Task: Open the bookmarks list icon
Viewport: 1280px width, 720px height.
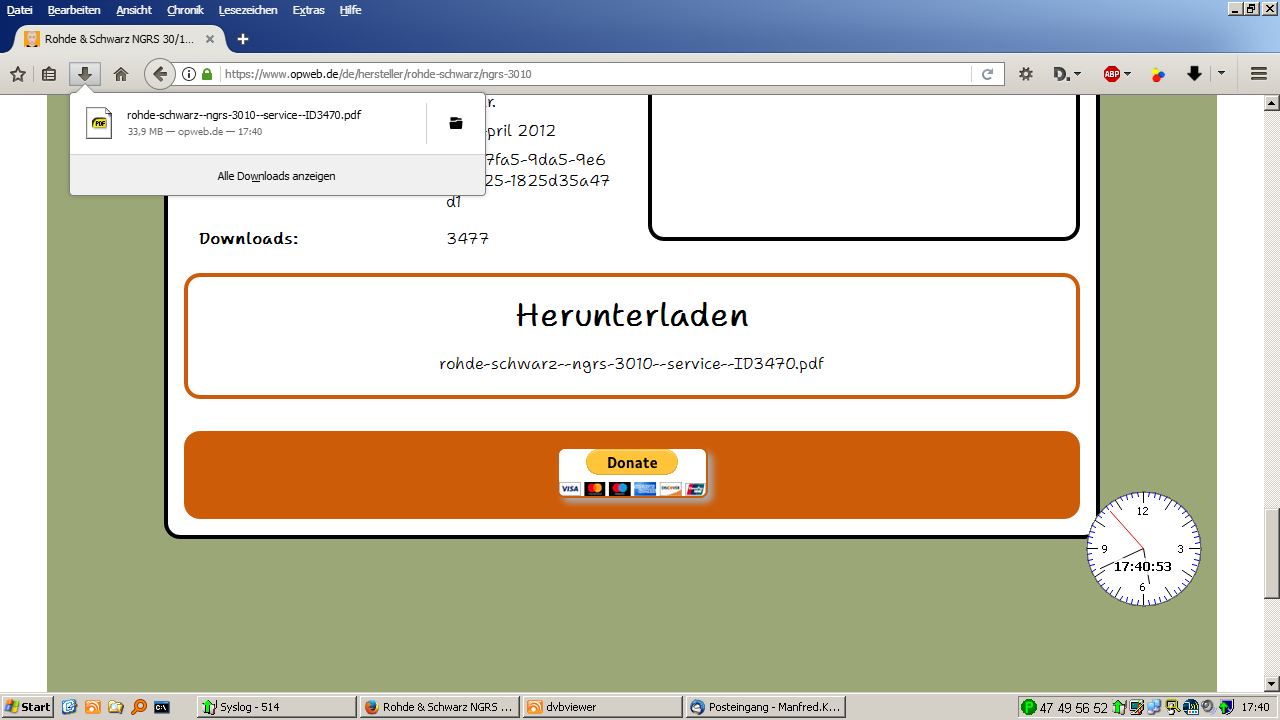Action: click(x=49, y=74)
